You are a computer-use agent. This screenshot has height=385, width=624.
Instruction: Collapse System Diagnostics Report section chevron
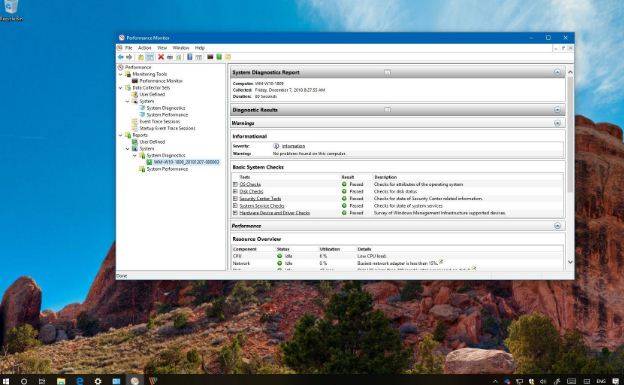pyautogui.click(x=557, y=72)
